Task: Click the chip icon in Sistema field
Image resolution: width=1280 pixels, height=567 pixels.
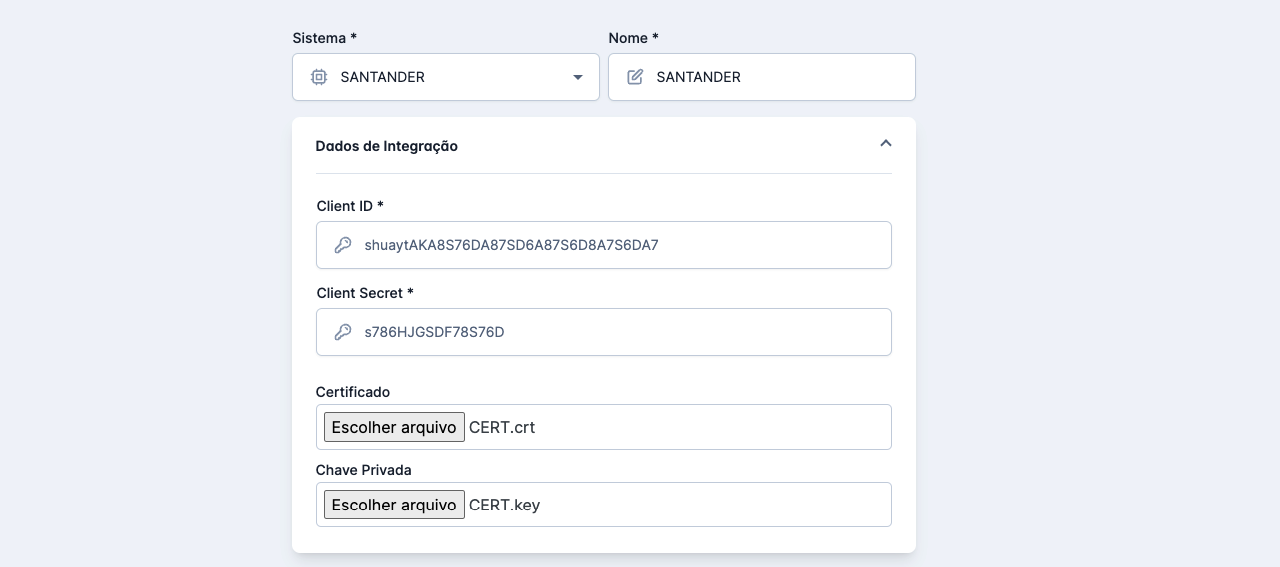Action: click(319, 77)
